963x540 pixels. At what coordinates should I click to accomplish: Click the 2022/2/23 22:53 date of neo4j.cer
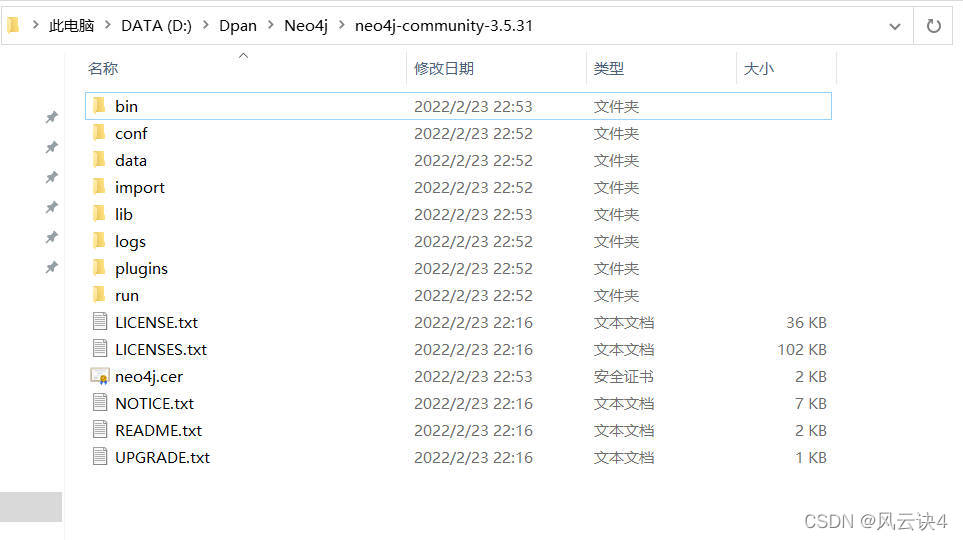click(474, 377)
